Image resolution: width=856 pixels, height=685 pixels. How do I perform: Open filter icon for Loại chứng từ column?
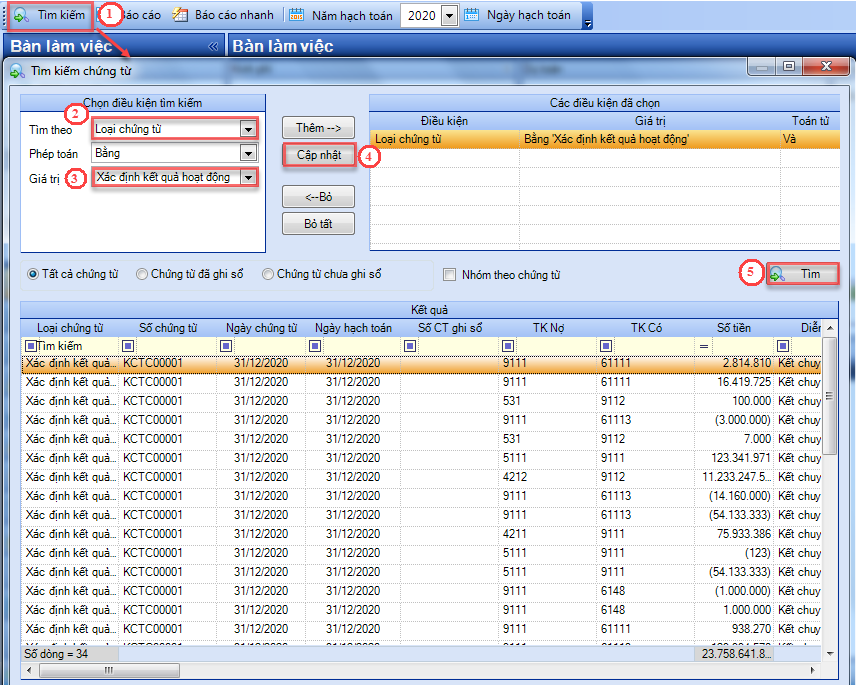click(31, 346)
